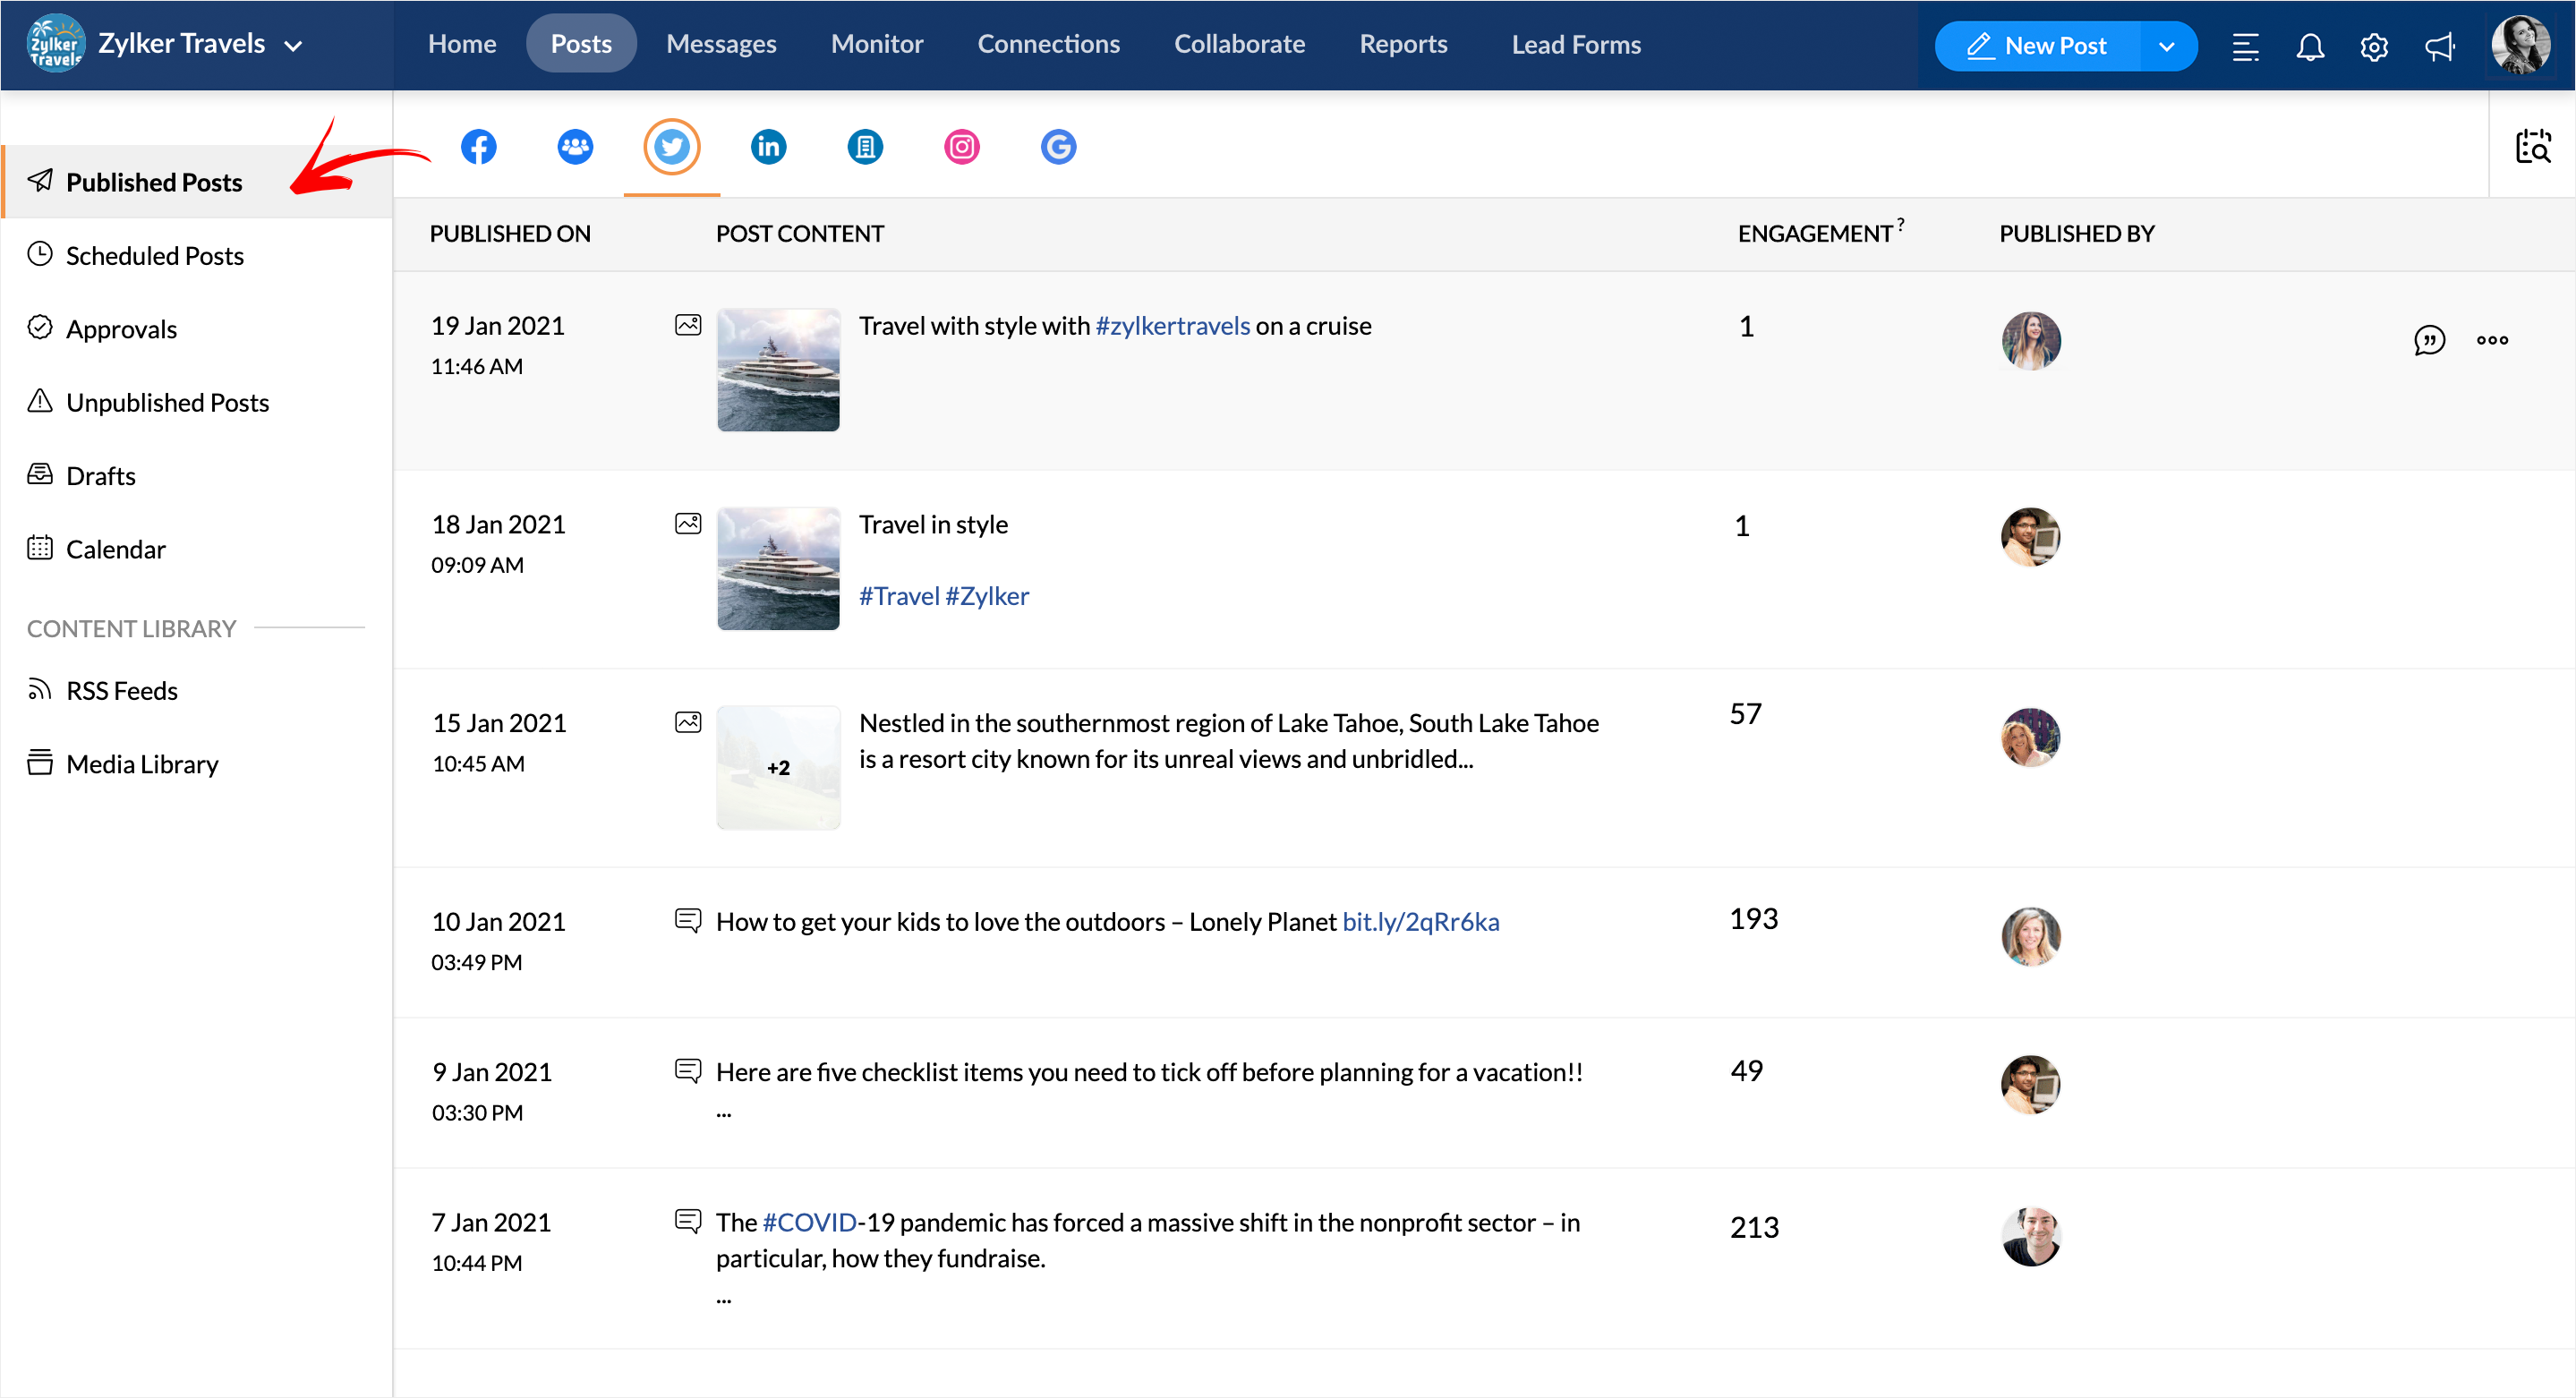Viewport: 2576px width, 1398px height.
Task: Open the Lake Tahoe post image thumbnail
Action: [x=778, y=767]
